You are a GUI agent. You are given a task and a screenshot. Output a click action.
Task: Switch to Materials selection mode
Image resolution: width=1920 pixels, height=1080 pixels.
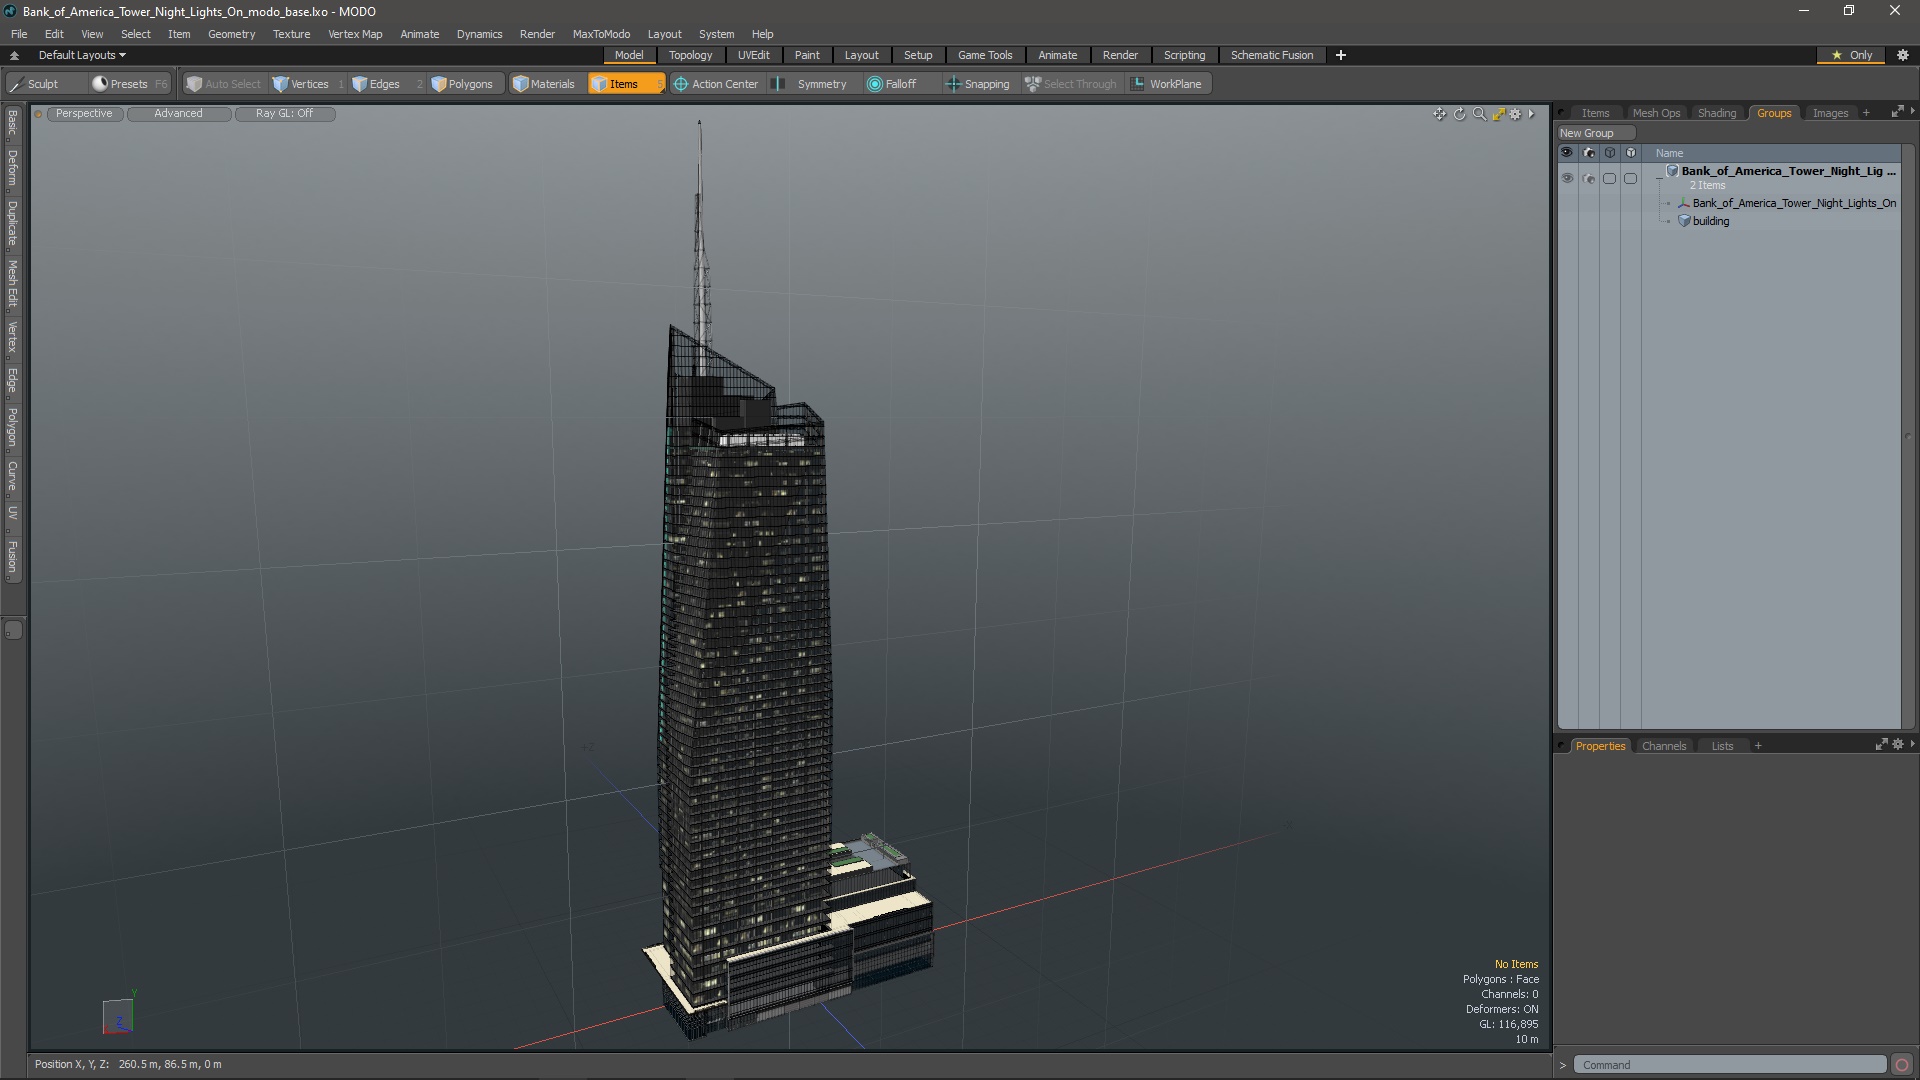coord(544,84)
